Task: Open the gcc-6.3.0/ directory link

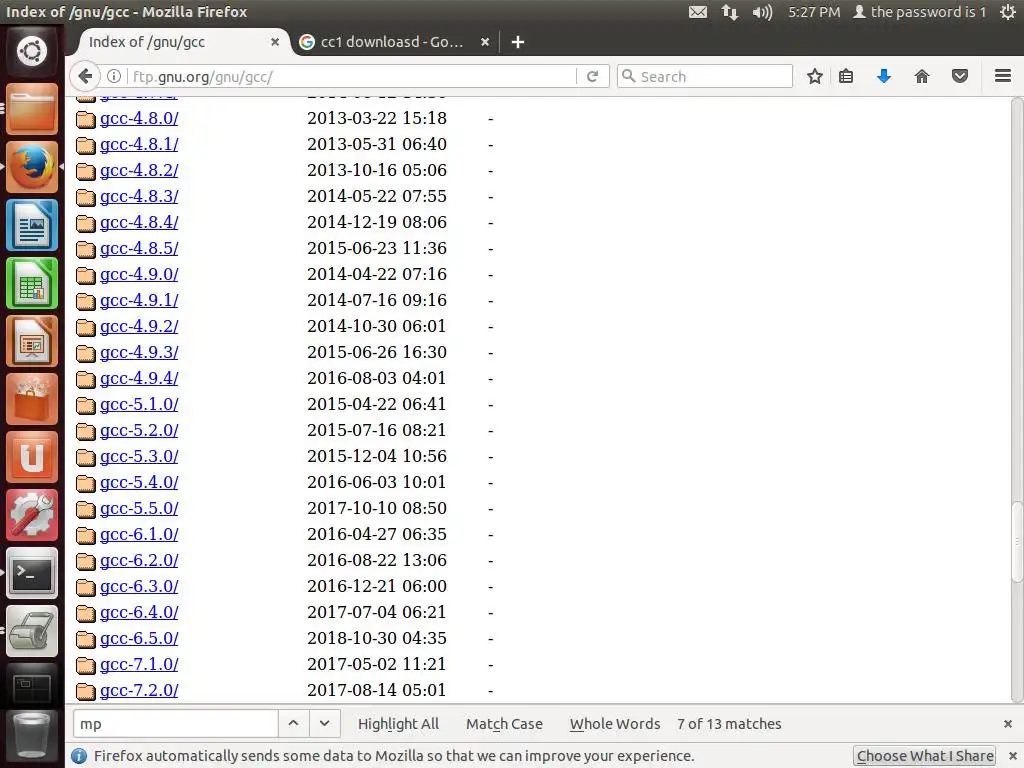Action: click(139, 586)
